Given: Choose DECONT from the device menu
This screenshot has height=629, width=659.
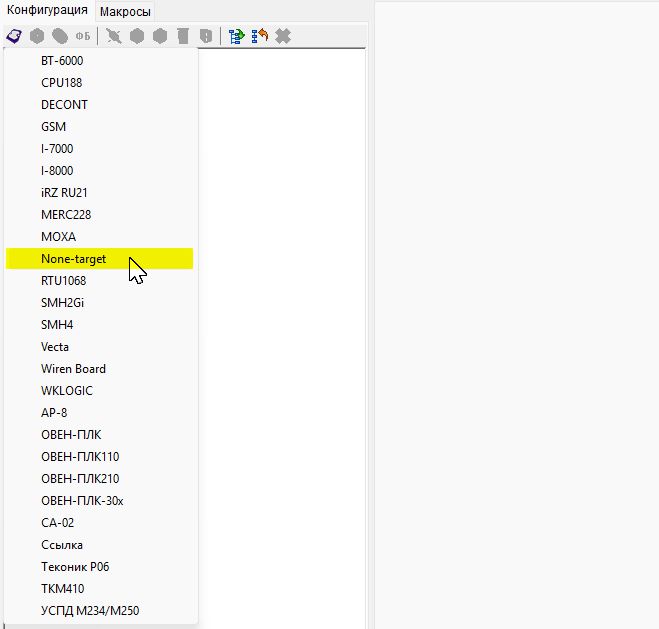Looking at the screenshot, I should point(64,105).
